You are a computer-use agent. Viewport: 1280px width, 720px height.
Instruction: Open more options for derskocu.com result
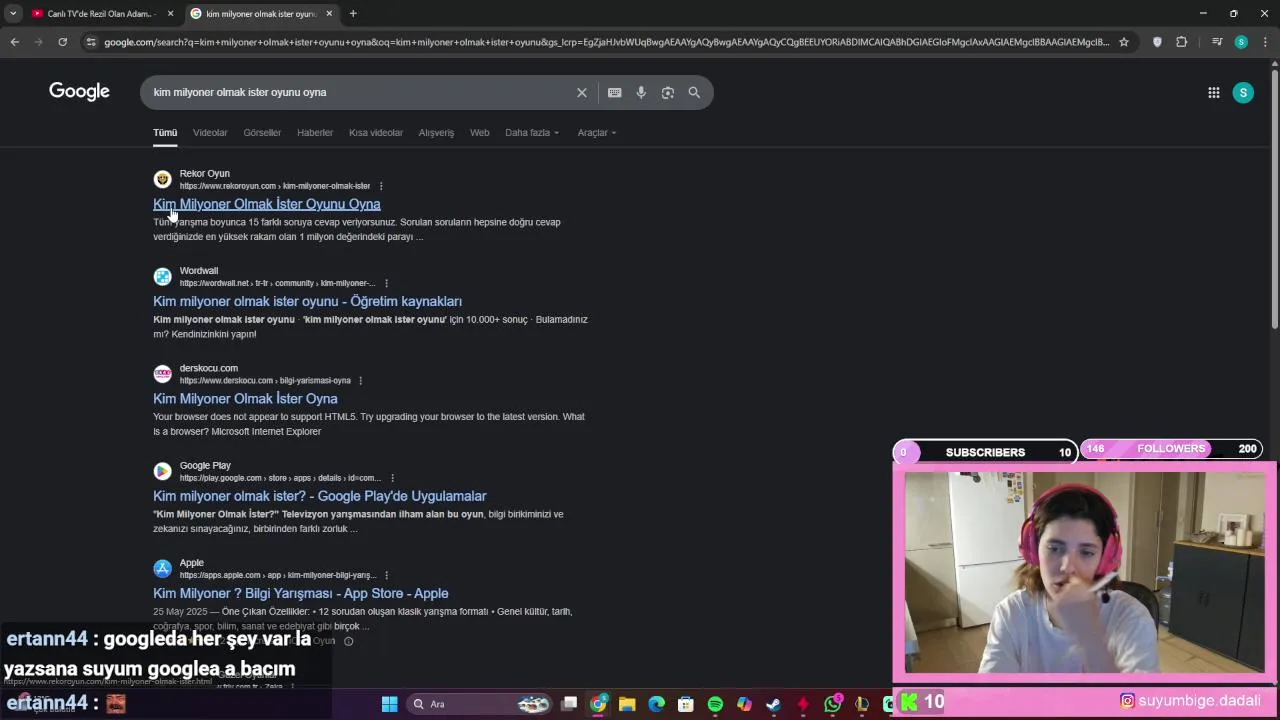(x=360, y=381)
